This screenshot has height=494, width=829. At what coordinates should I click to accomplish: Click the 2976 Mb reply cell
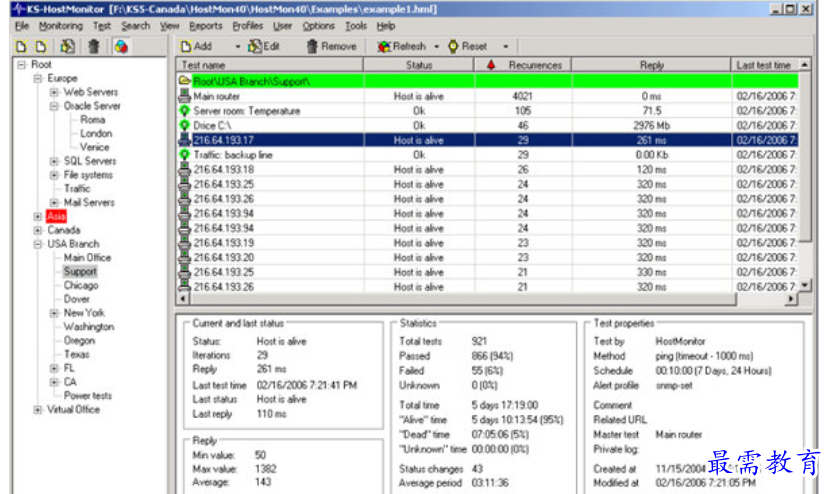tap(651, 125)
